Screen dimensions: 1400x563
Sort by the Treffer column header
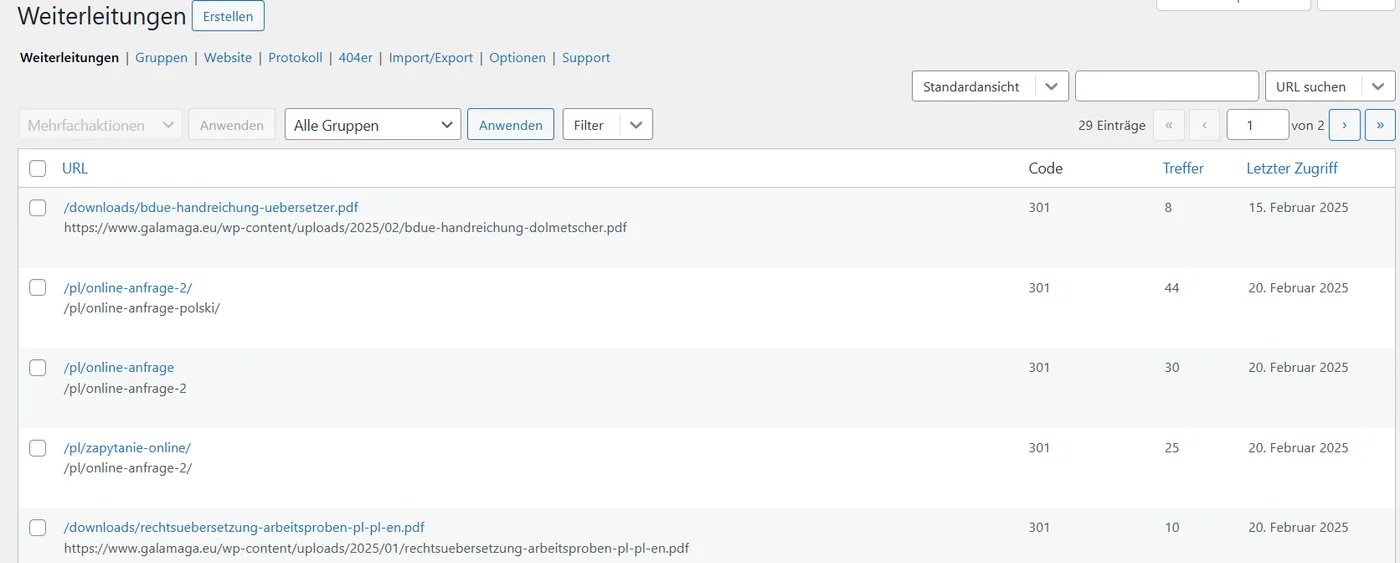pyautogui.click(x=1183, y=168)
